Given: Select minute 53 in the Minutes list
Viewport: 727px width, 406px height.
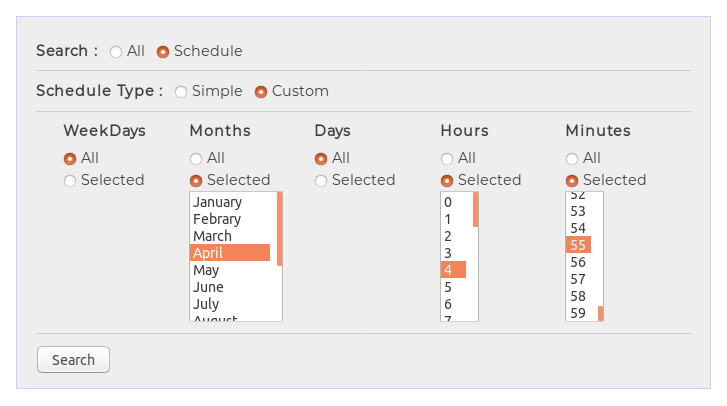Looking at the screenshot, I should point(578,211).
